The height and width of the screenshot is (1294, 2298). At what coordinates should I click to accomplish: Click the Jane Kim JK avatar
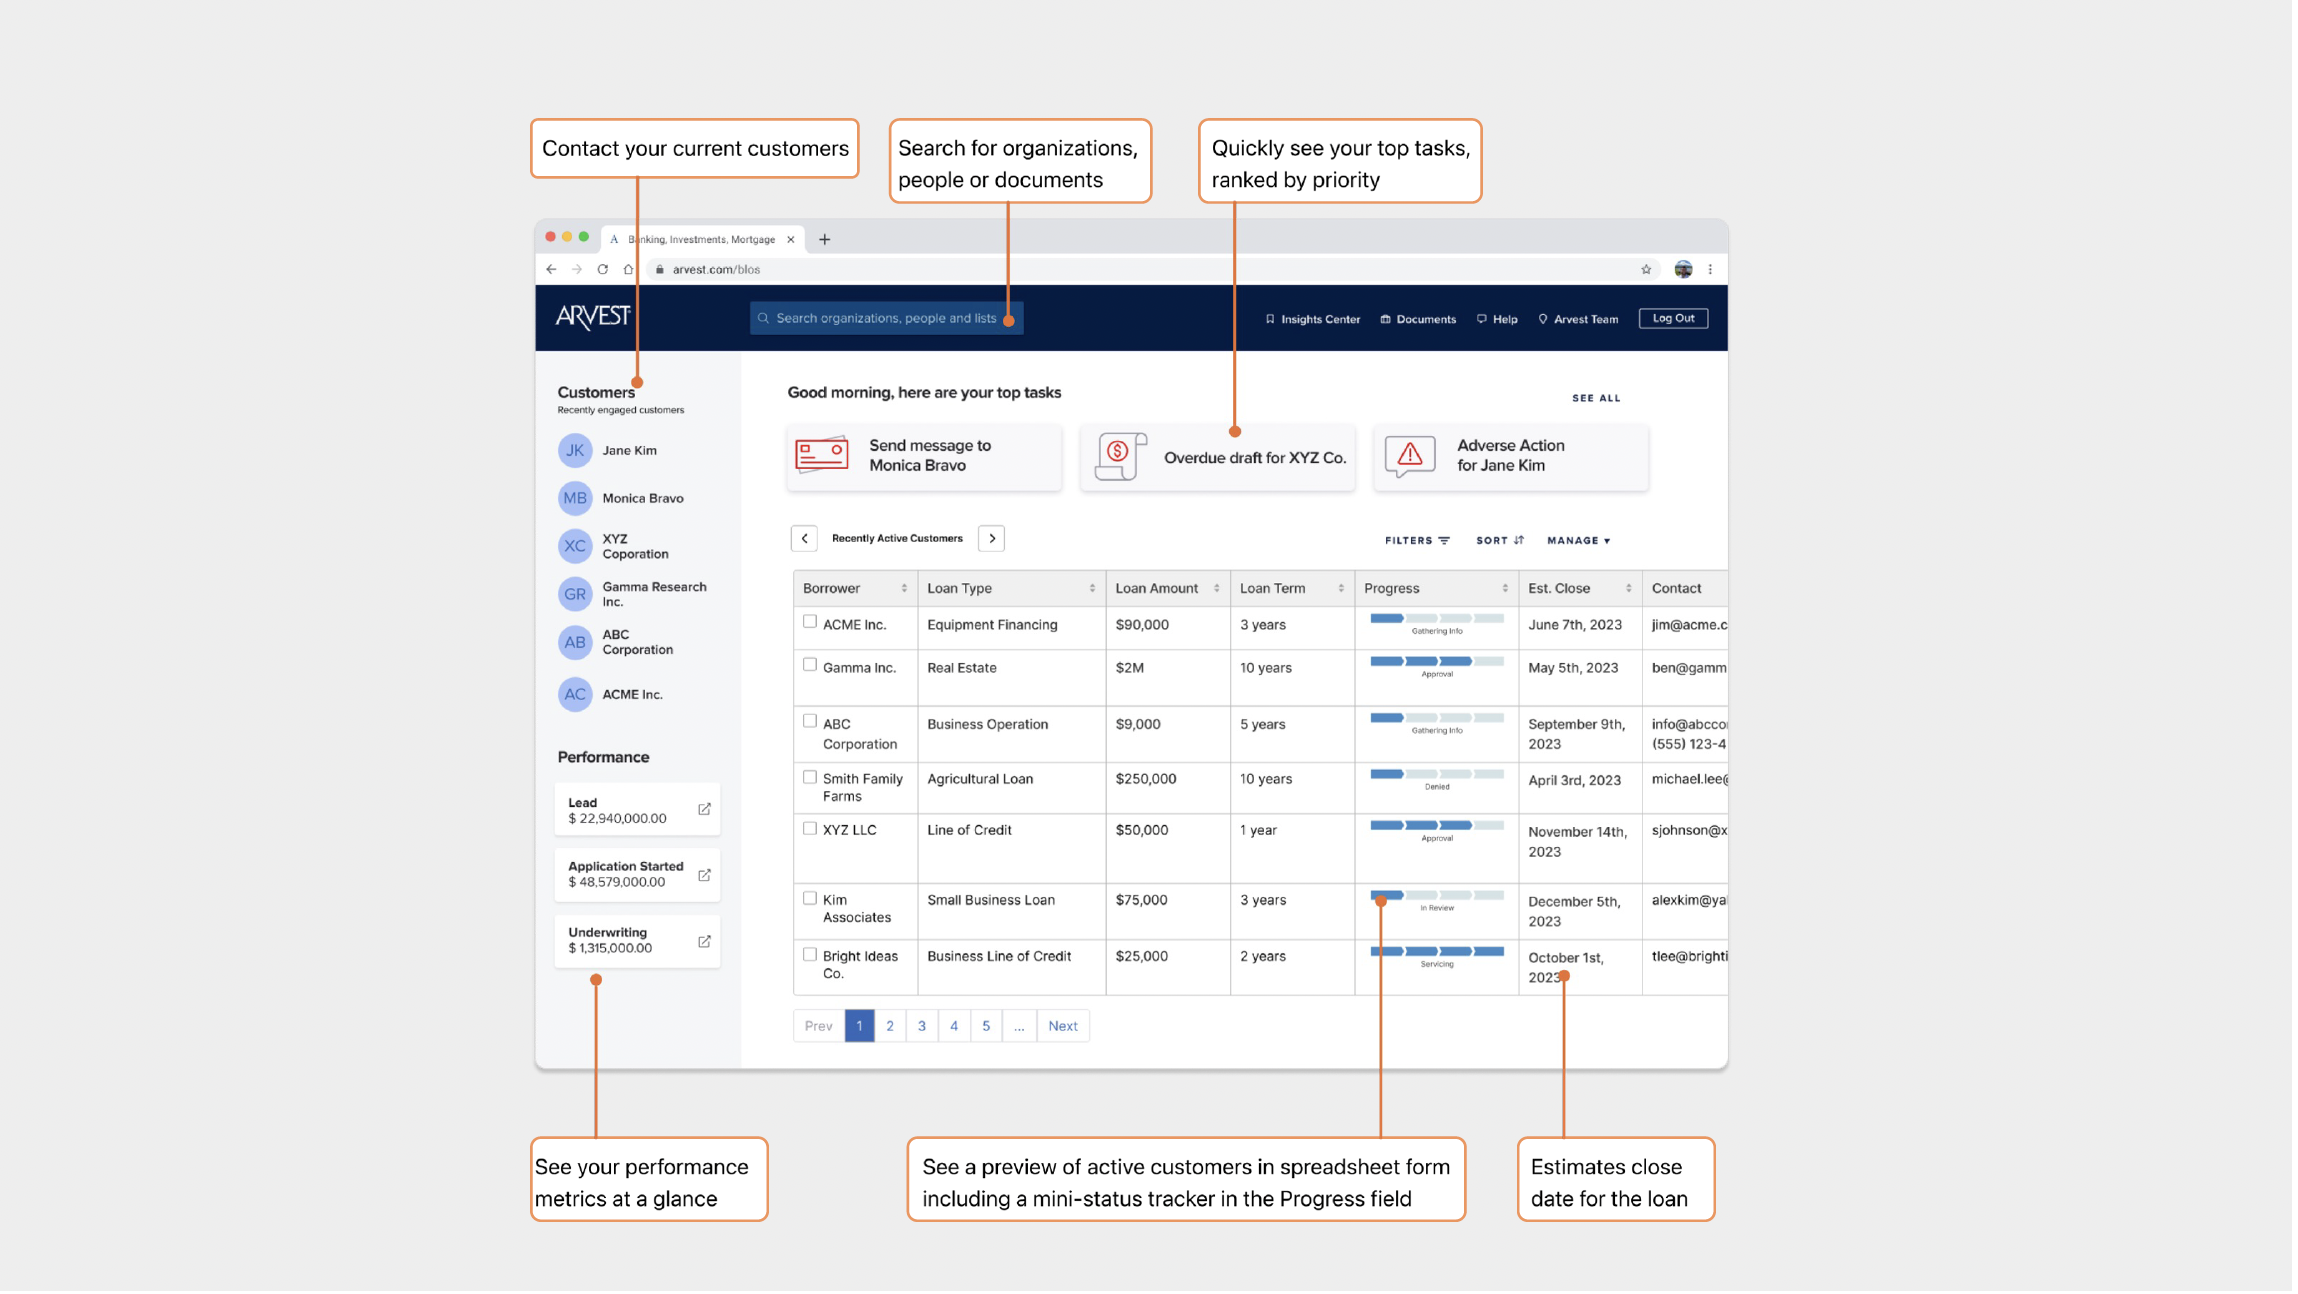click(575, 451)
